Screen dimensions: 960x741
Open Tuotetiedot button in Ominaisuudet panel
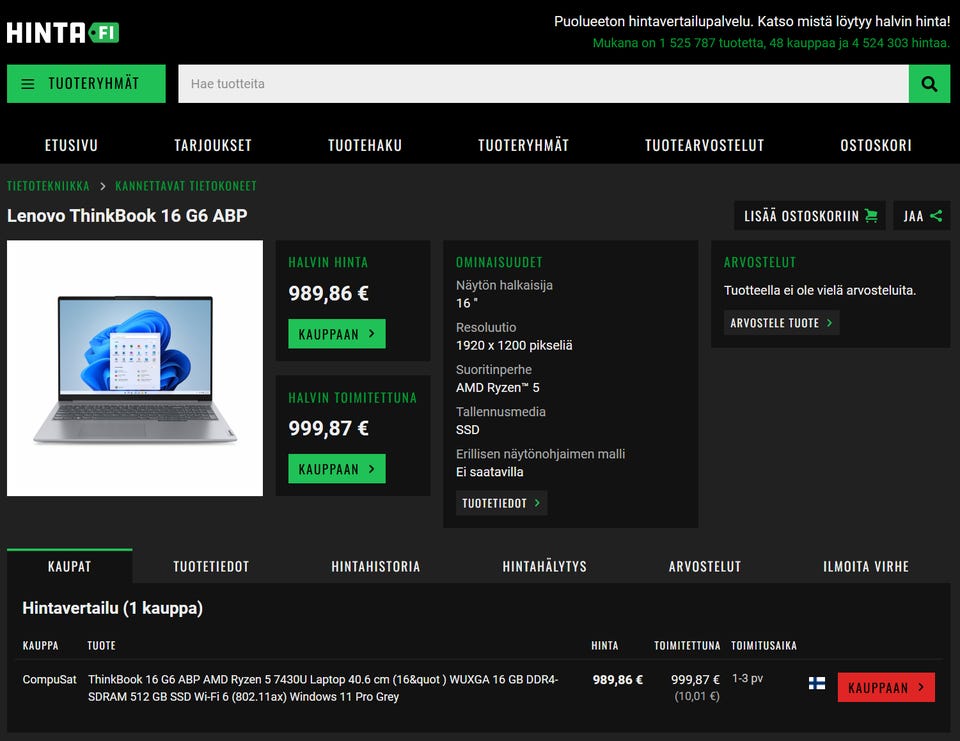coord(501,503)
